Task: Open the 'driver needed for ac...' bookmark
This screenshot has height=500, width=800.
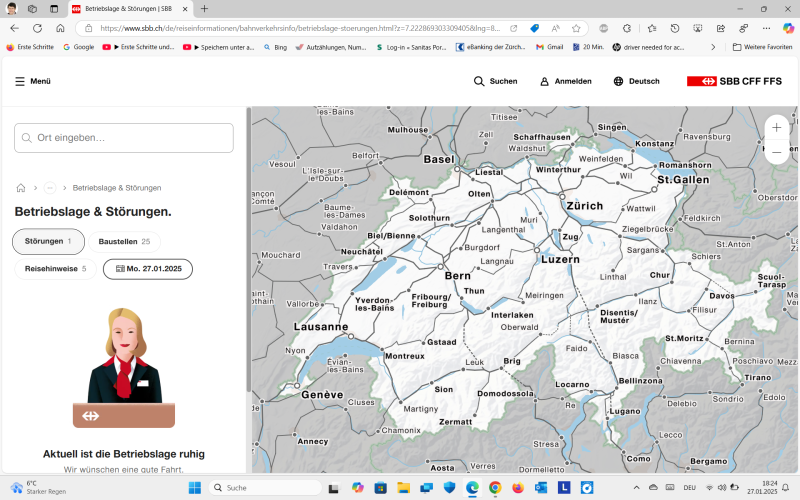Action: [x=648, y=47]
